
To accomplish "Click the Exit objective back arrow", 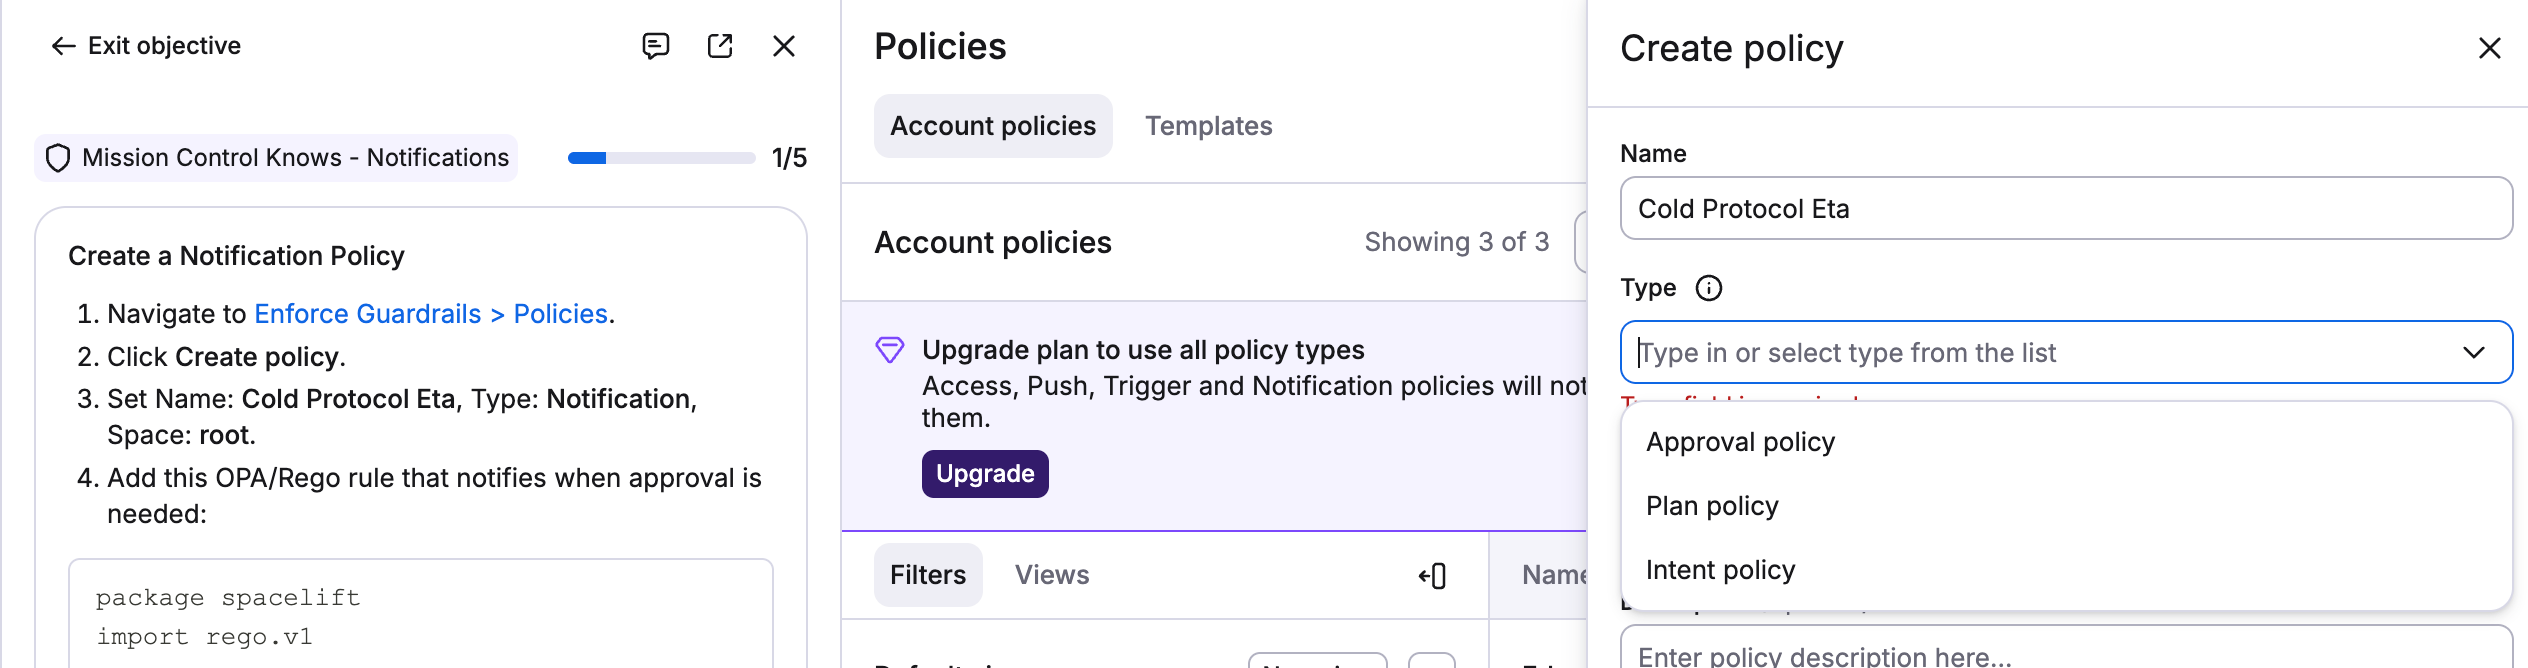I will pos(64,46).
